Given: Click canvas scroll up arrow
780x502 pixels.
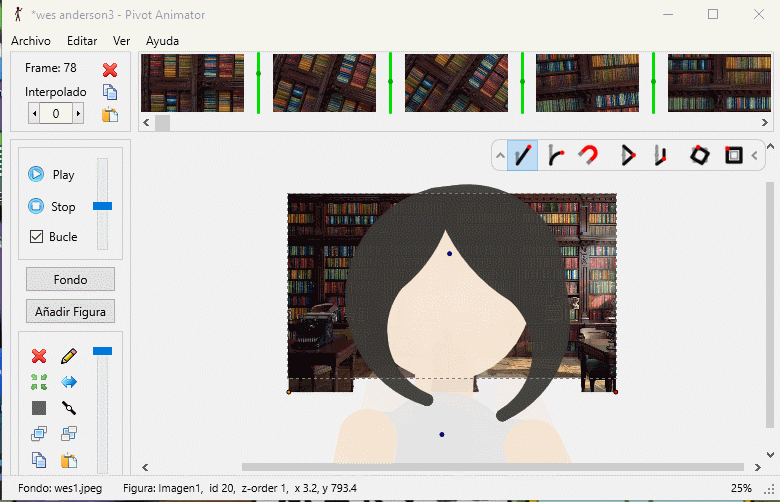Looking at the screenshot, I should click(x=770, y=146).
